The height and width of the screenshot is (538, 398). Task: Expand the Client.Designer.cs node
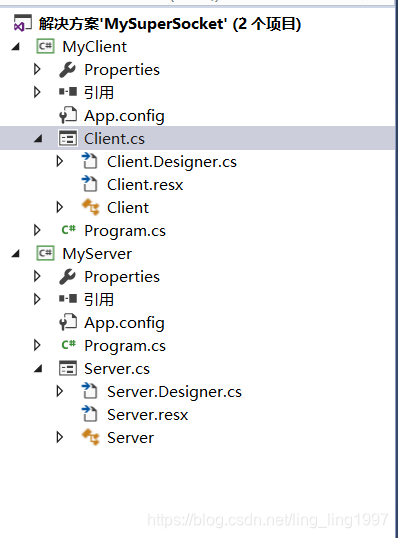[60, 161]
